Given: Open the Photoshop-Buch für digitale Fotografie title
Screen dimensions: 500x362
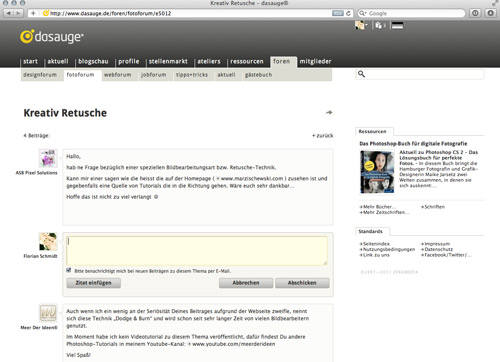Looking at the screenshot, I should coord(413,144).
